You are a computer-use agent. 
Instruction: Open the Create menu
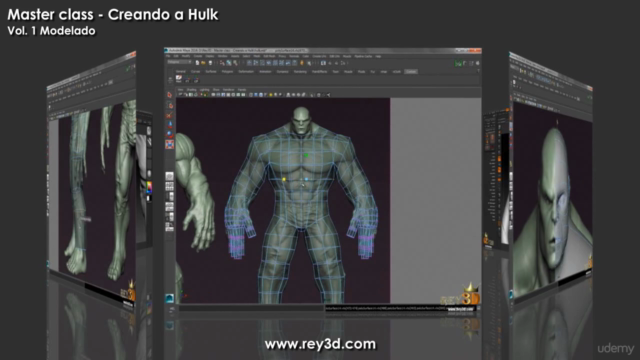[198, 56]
